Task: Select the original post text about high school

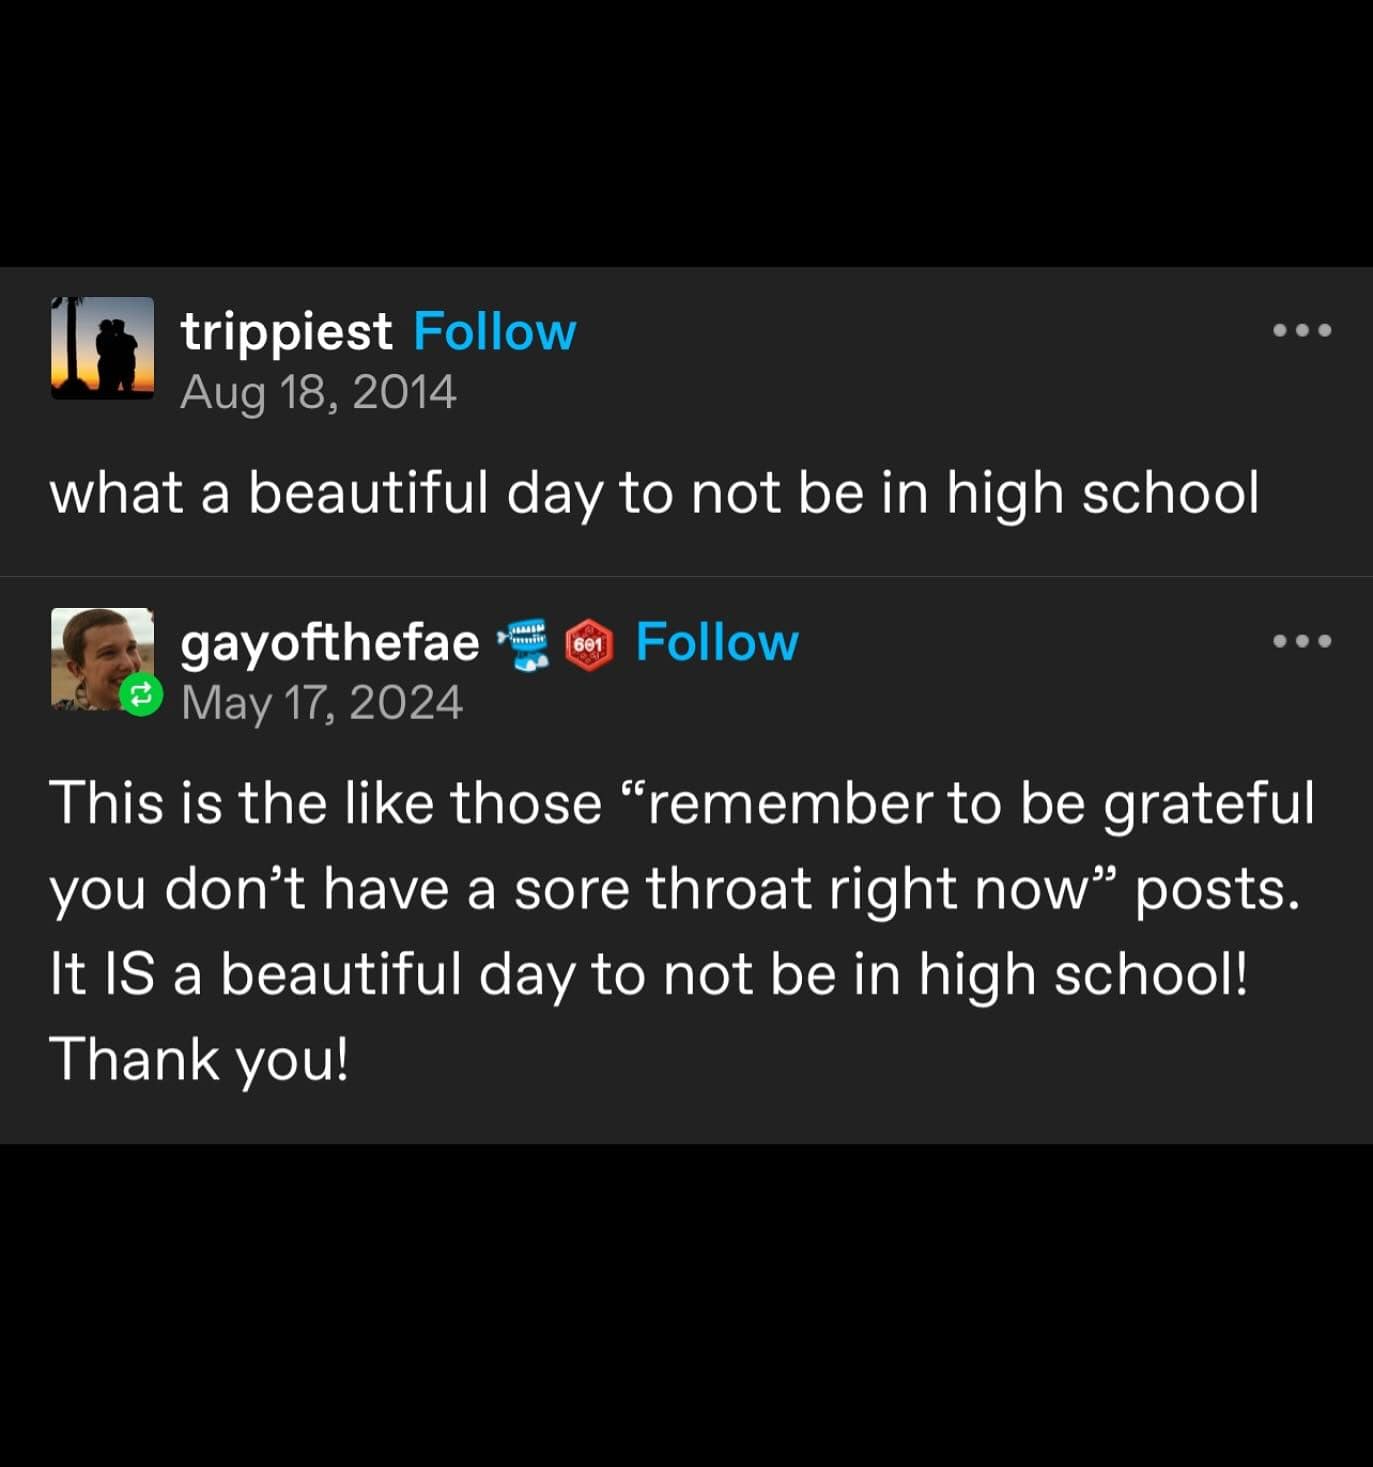Action: (655, 491)
